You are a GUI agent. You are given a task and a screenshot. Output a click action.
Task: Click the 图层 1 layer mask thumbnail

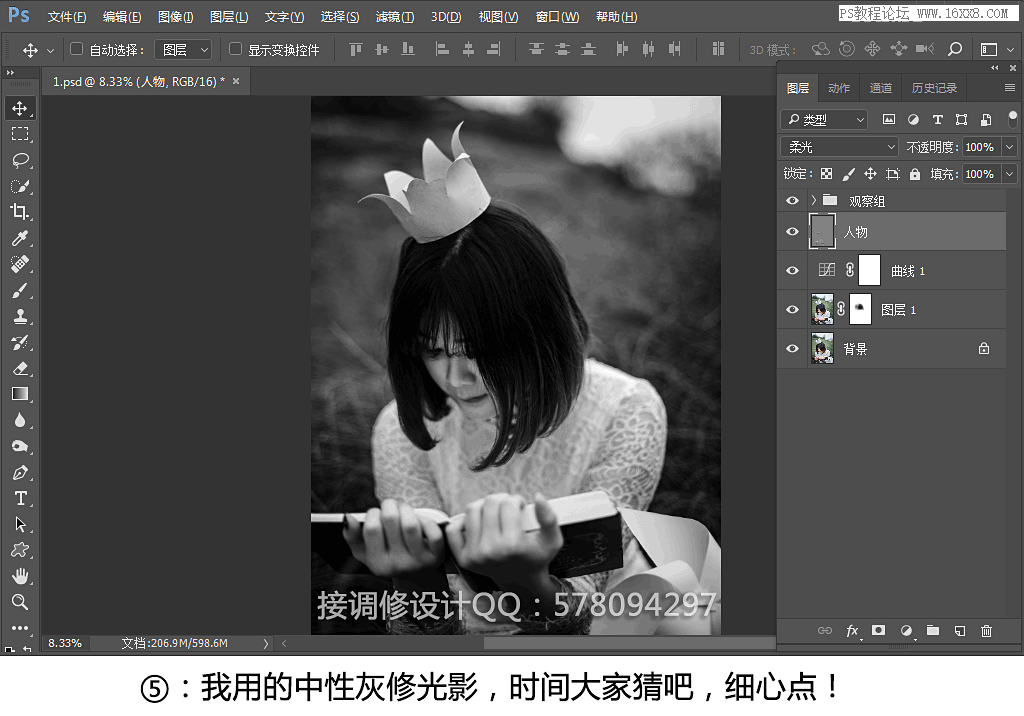860,310
